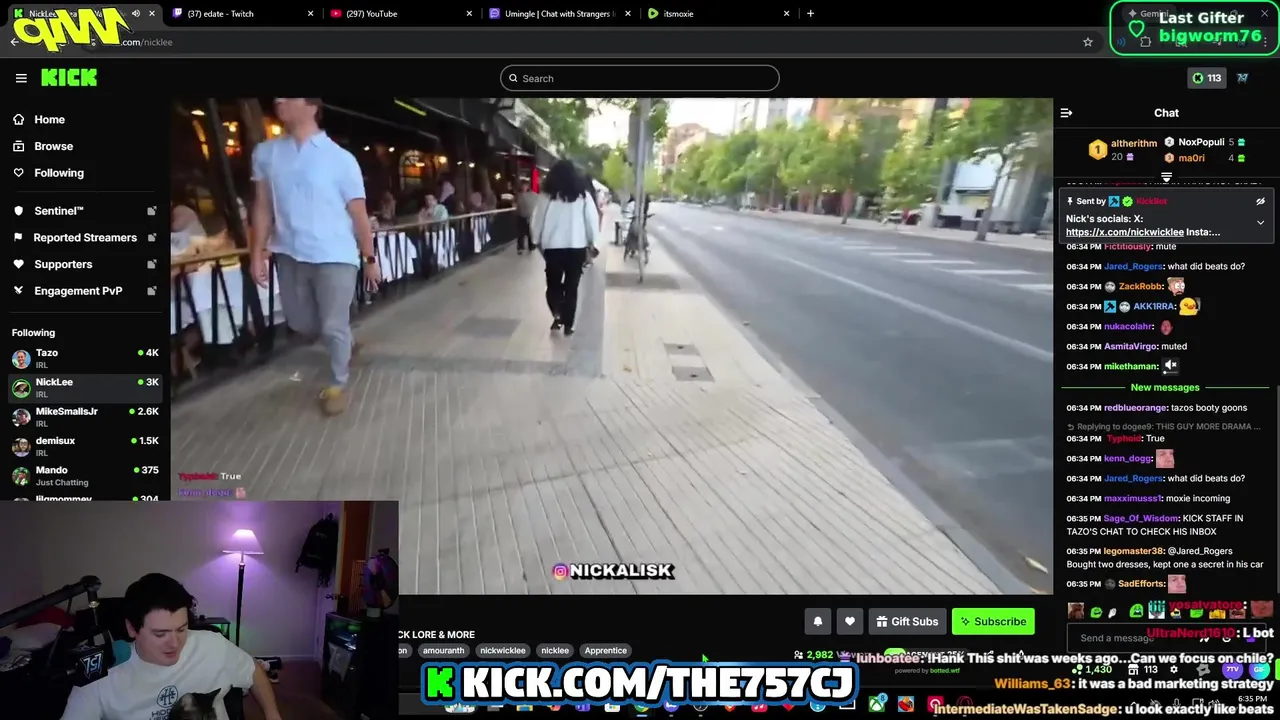
Task: Close the edate - Twitch tab
Action: (310, 13)
